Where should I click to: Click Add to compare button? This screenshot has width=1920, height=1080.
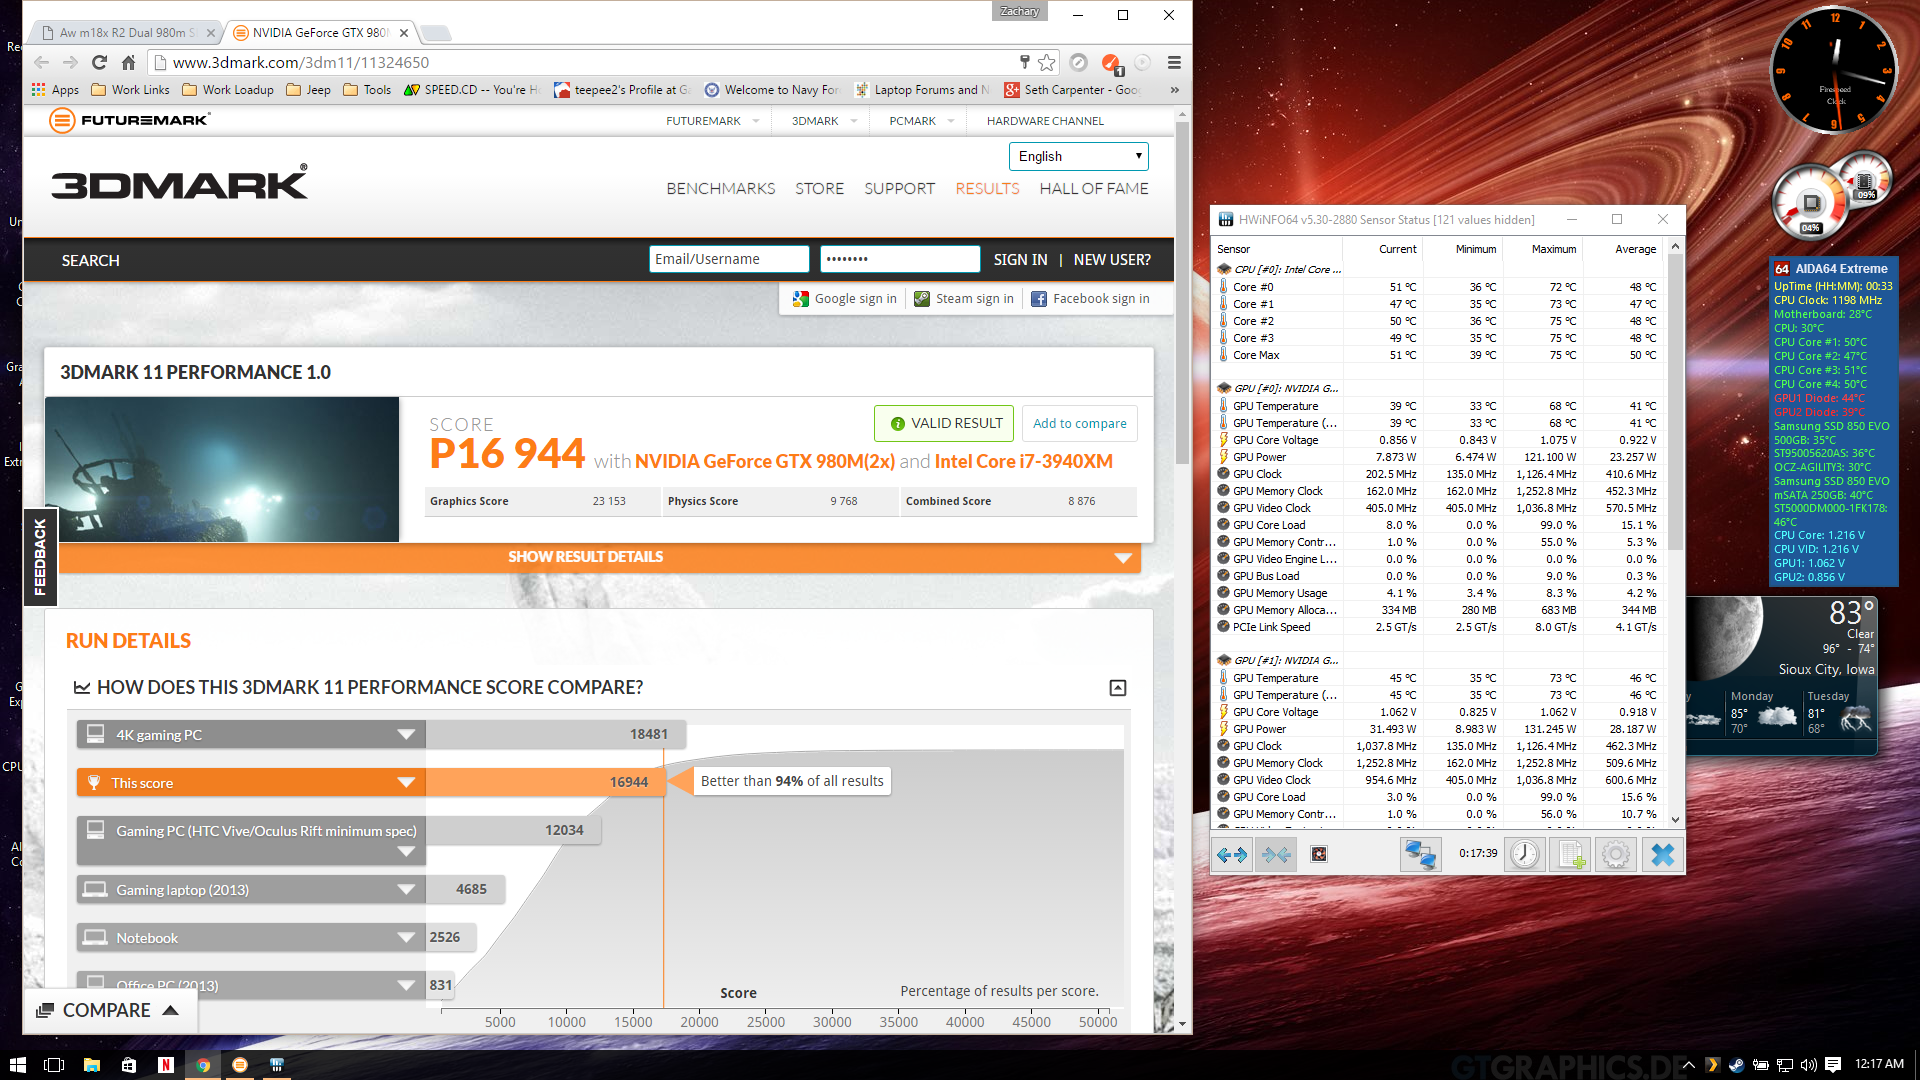pos(1079,423)
